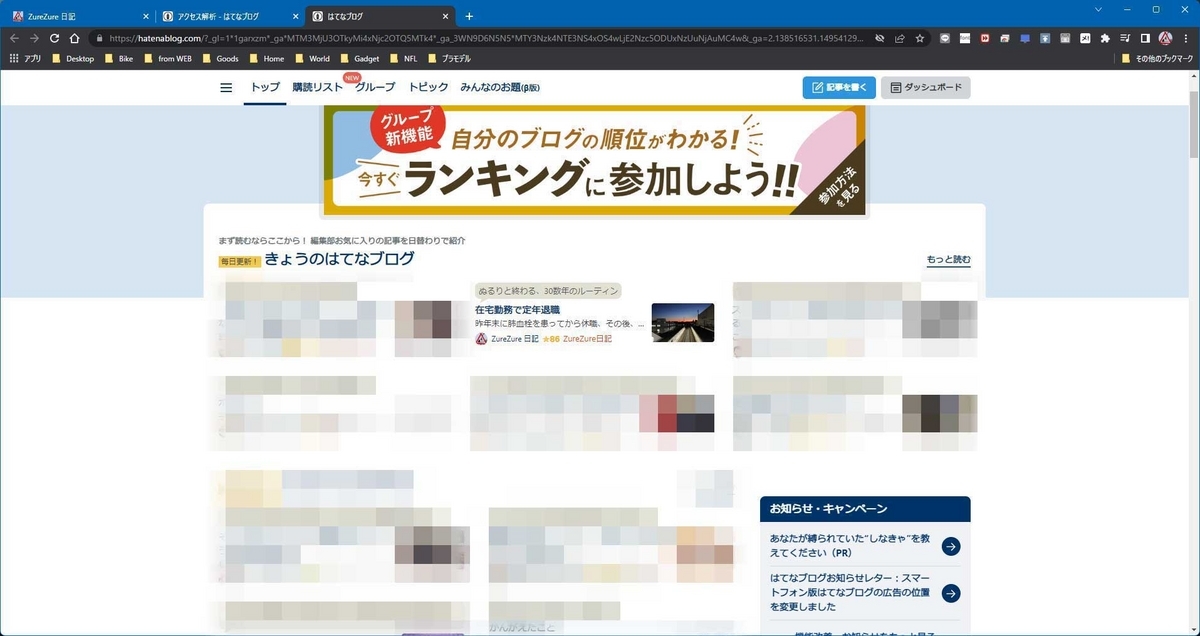Click the ぬるりと終わる、30数年のルーティン tag

click(x=549, y=291)
